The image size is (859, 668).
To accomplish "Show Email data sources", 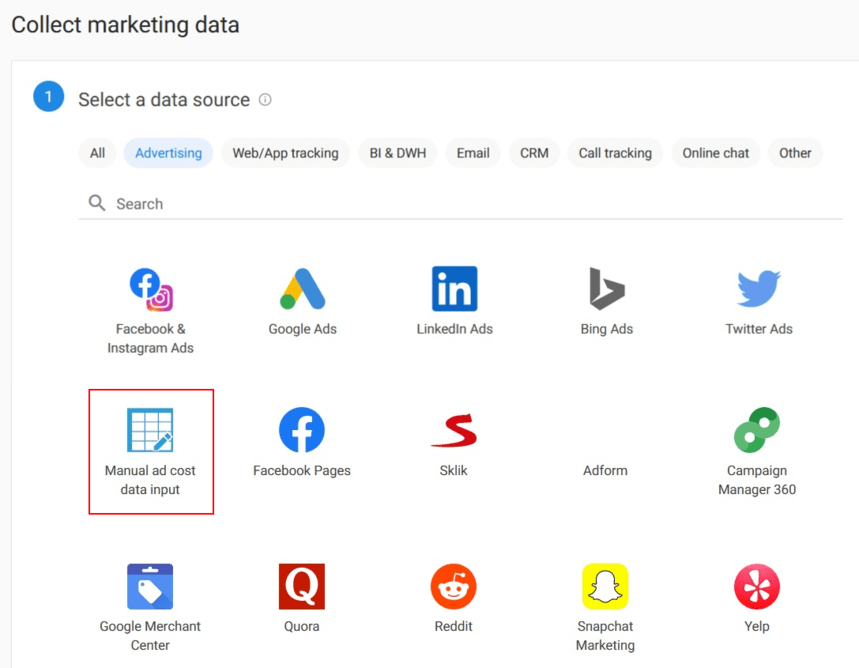I will 473,153.
